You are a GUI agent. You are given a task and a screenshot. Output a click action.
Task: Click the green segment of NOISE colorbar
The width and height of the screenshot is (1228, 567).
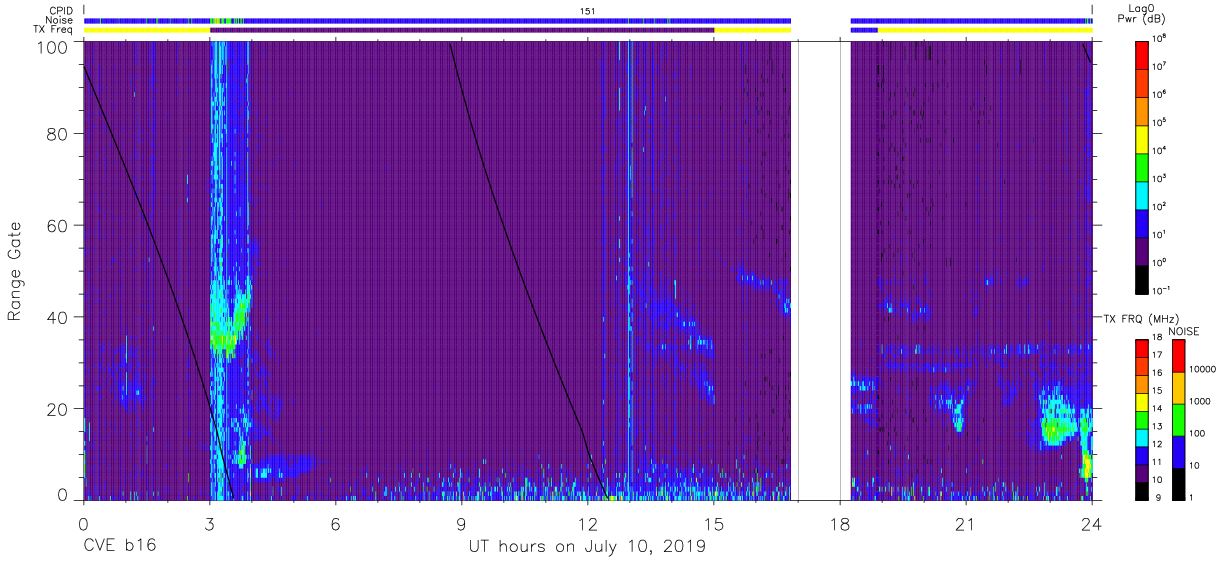click(1178, 419)
